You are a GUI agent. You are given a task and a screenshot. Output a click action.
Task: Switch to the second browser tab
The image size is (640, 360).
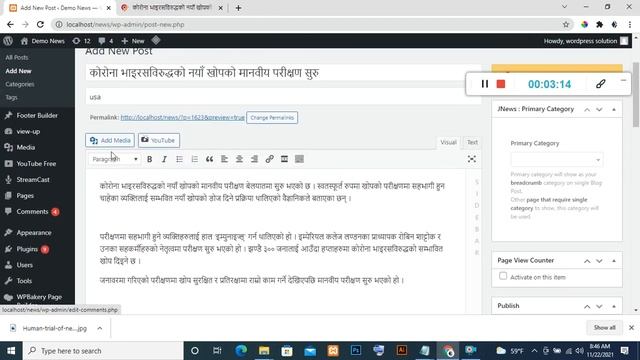[x=171, y=8]
